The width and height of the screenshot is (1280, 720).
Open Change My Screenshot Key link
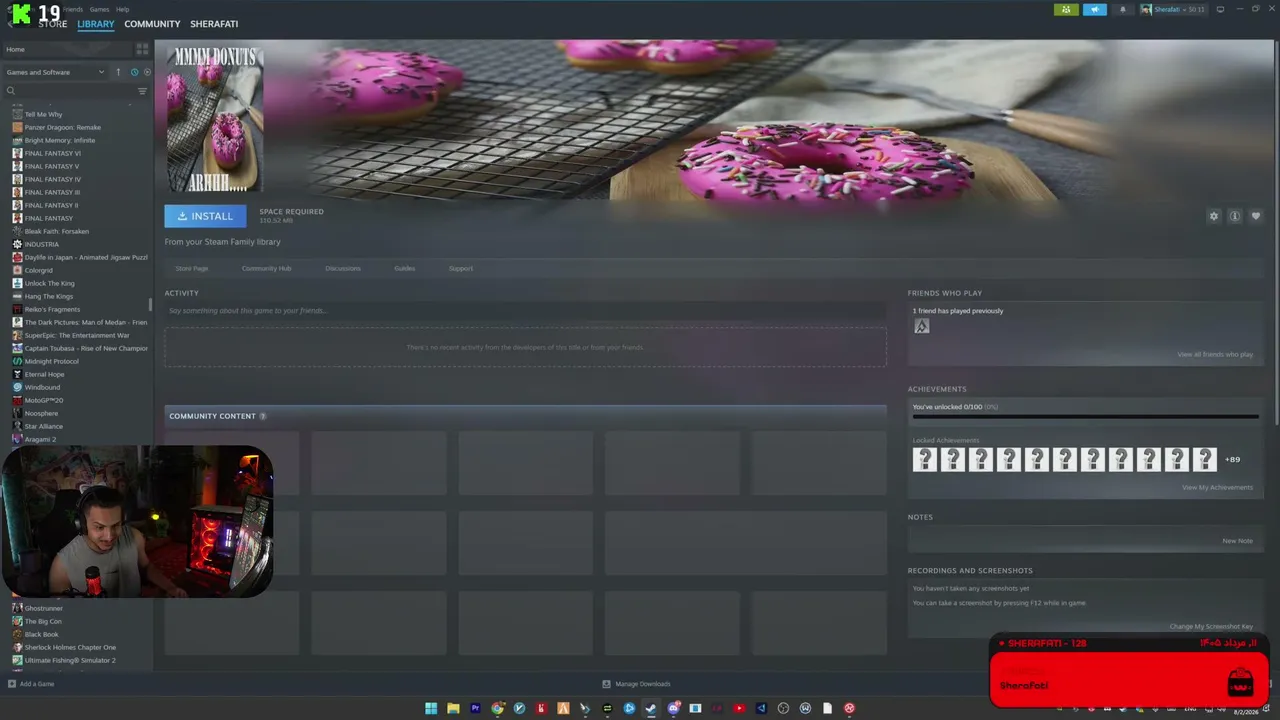pyautogui.click(x=1211, y=626)
